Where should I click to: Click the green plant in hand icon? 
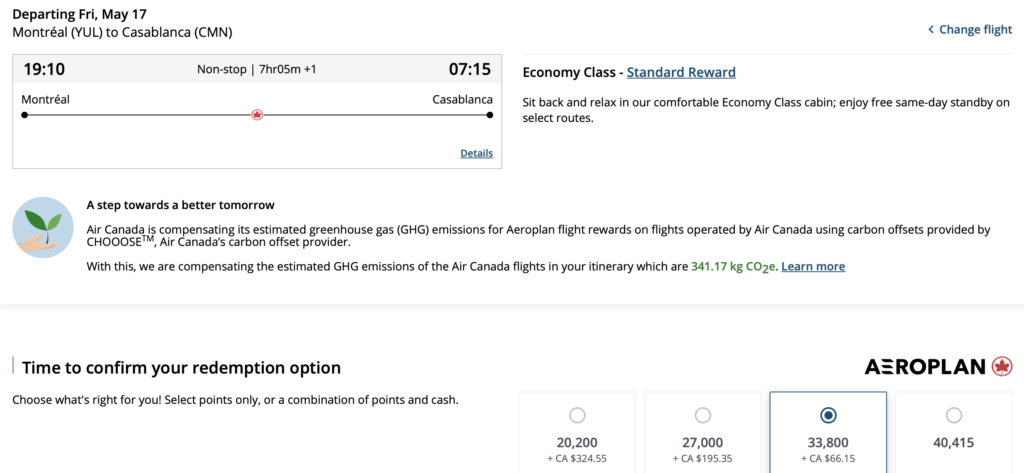pos(43,227)
